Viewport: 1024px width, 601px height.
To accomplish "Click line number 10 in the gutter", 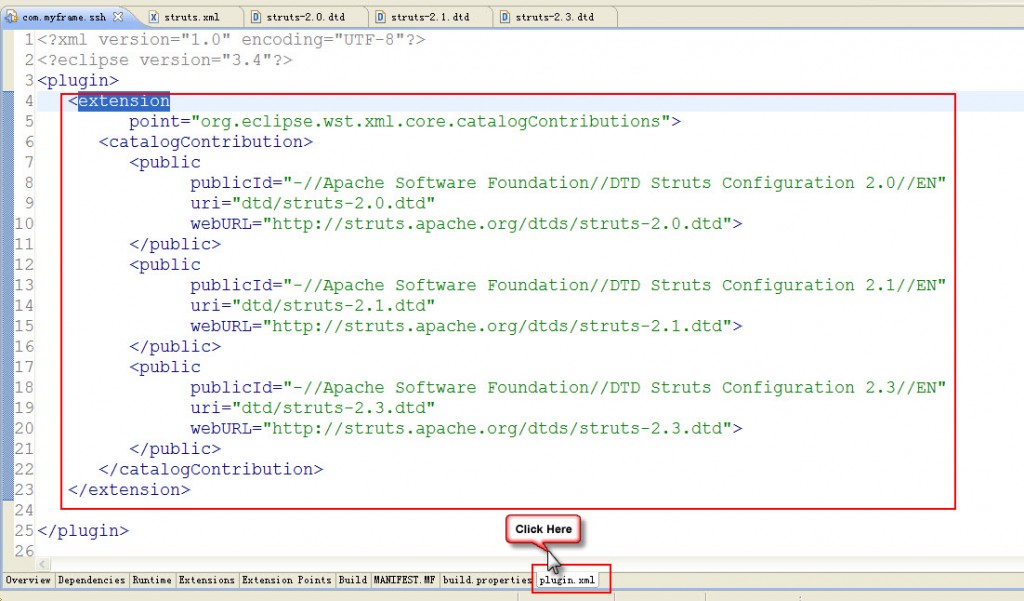I will pyautogui.click(x=24, y=224).
